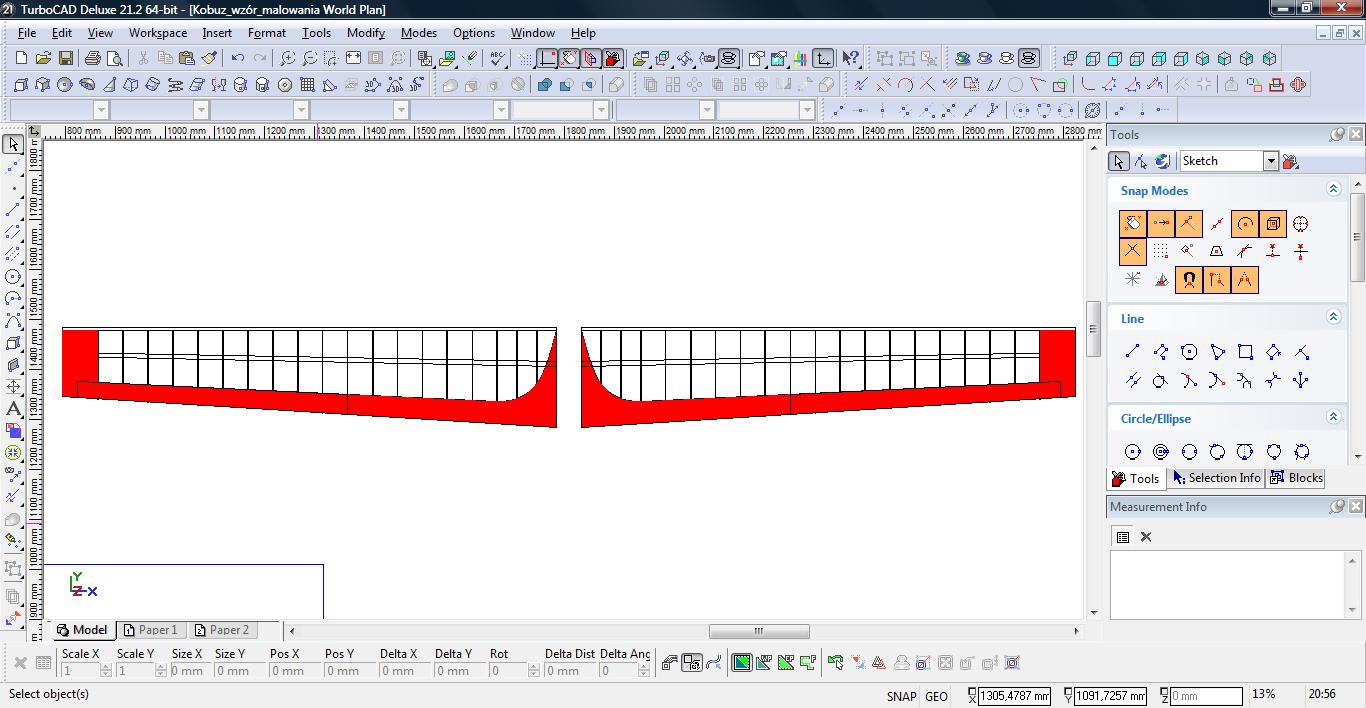
Task: Click the Zoom In magnifier icon
Action: (x=288, y=59)
